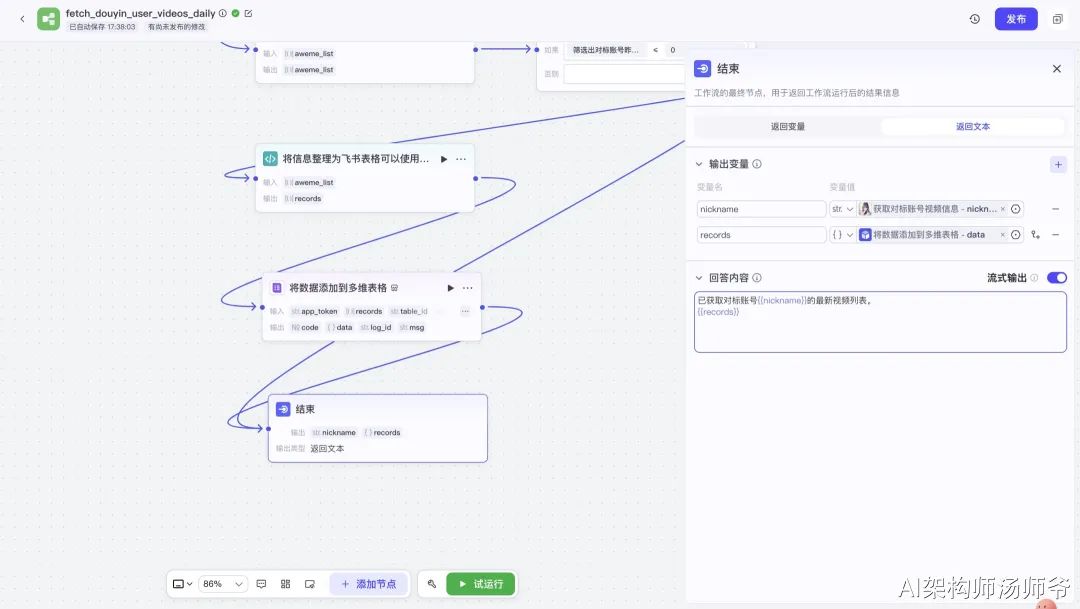Collapse the 输出变量 section
The height and width of the screenshot is (609, 1080).
pyautogui.click(x=698, y=164)
